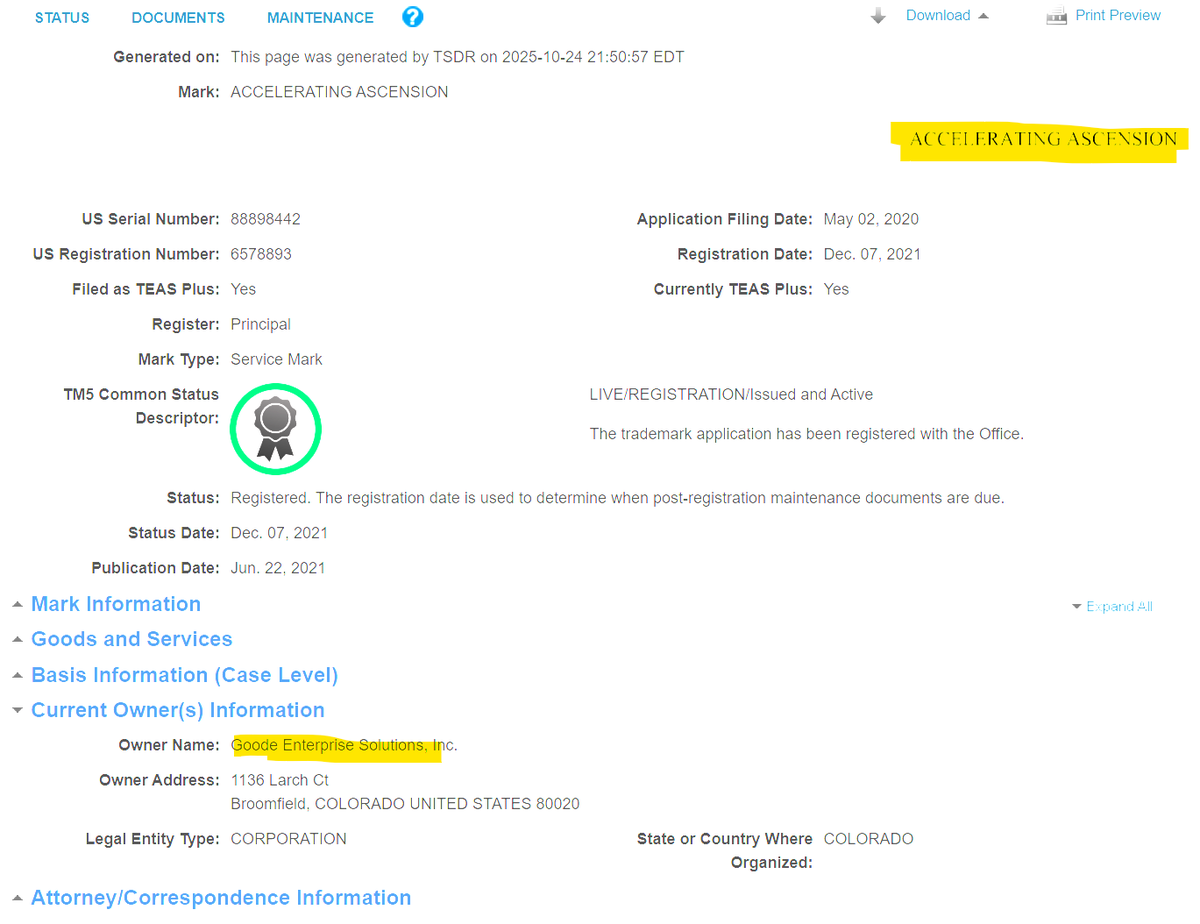Click Legal Entity Type value CORPORATION
The image size is (1200, 924).
point(289,839)
